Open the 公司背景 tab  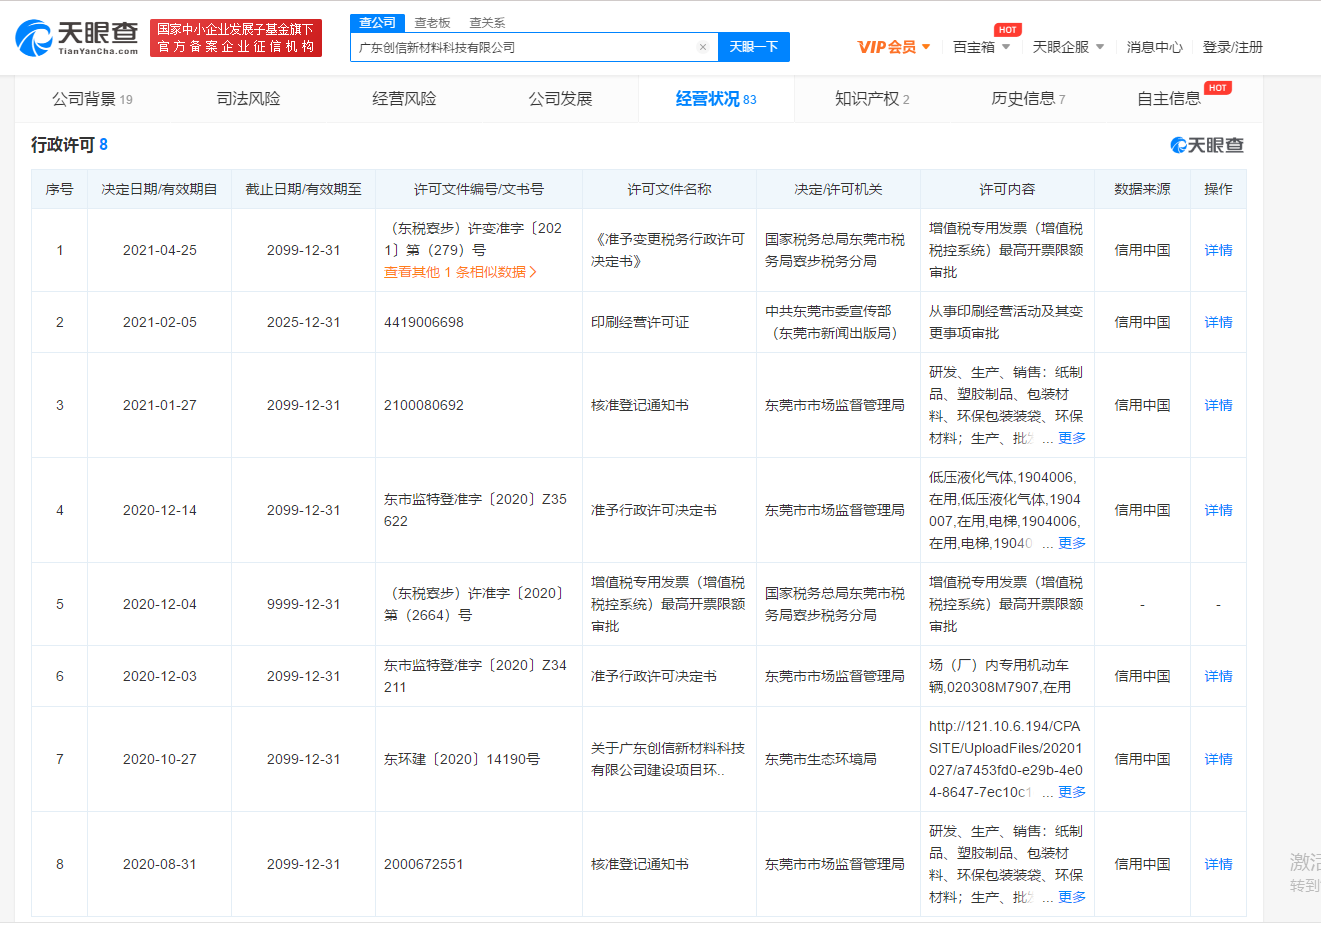[92, 99]
